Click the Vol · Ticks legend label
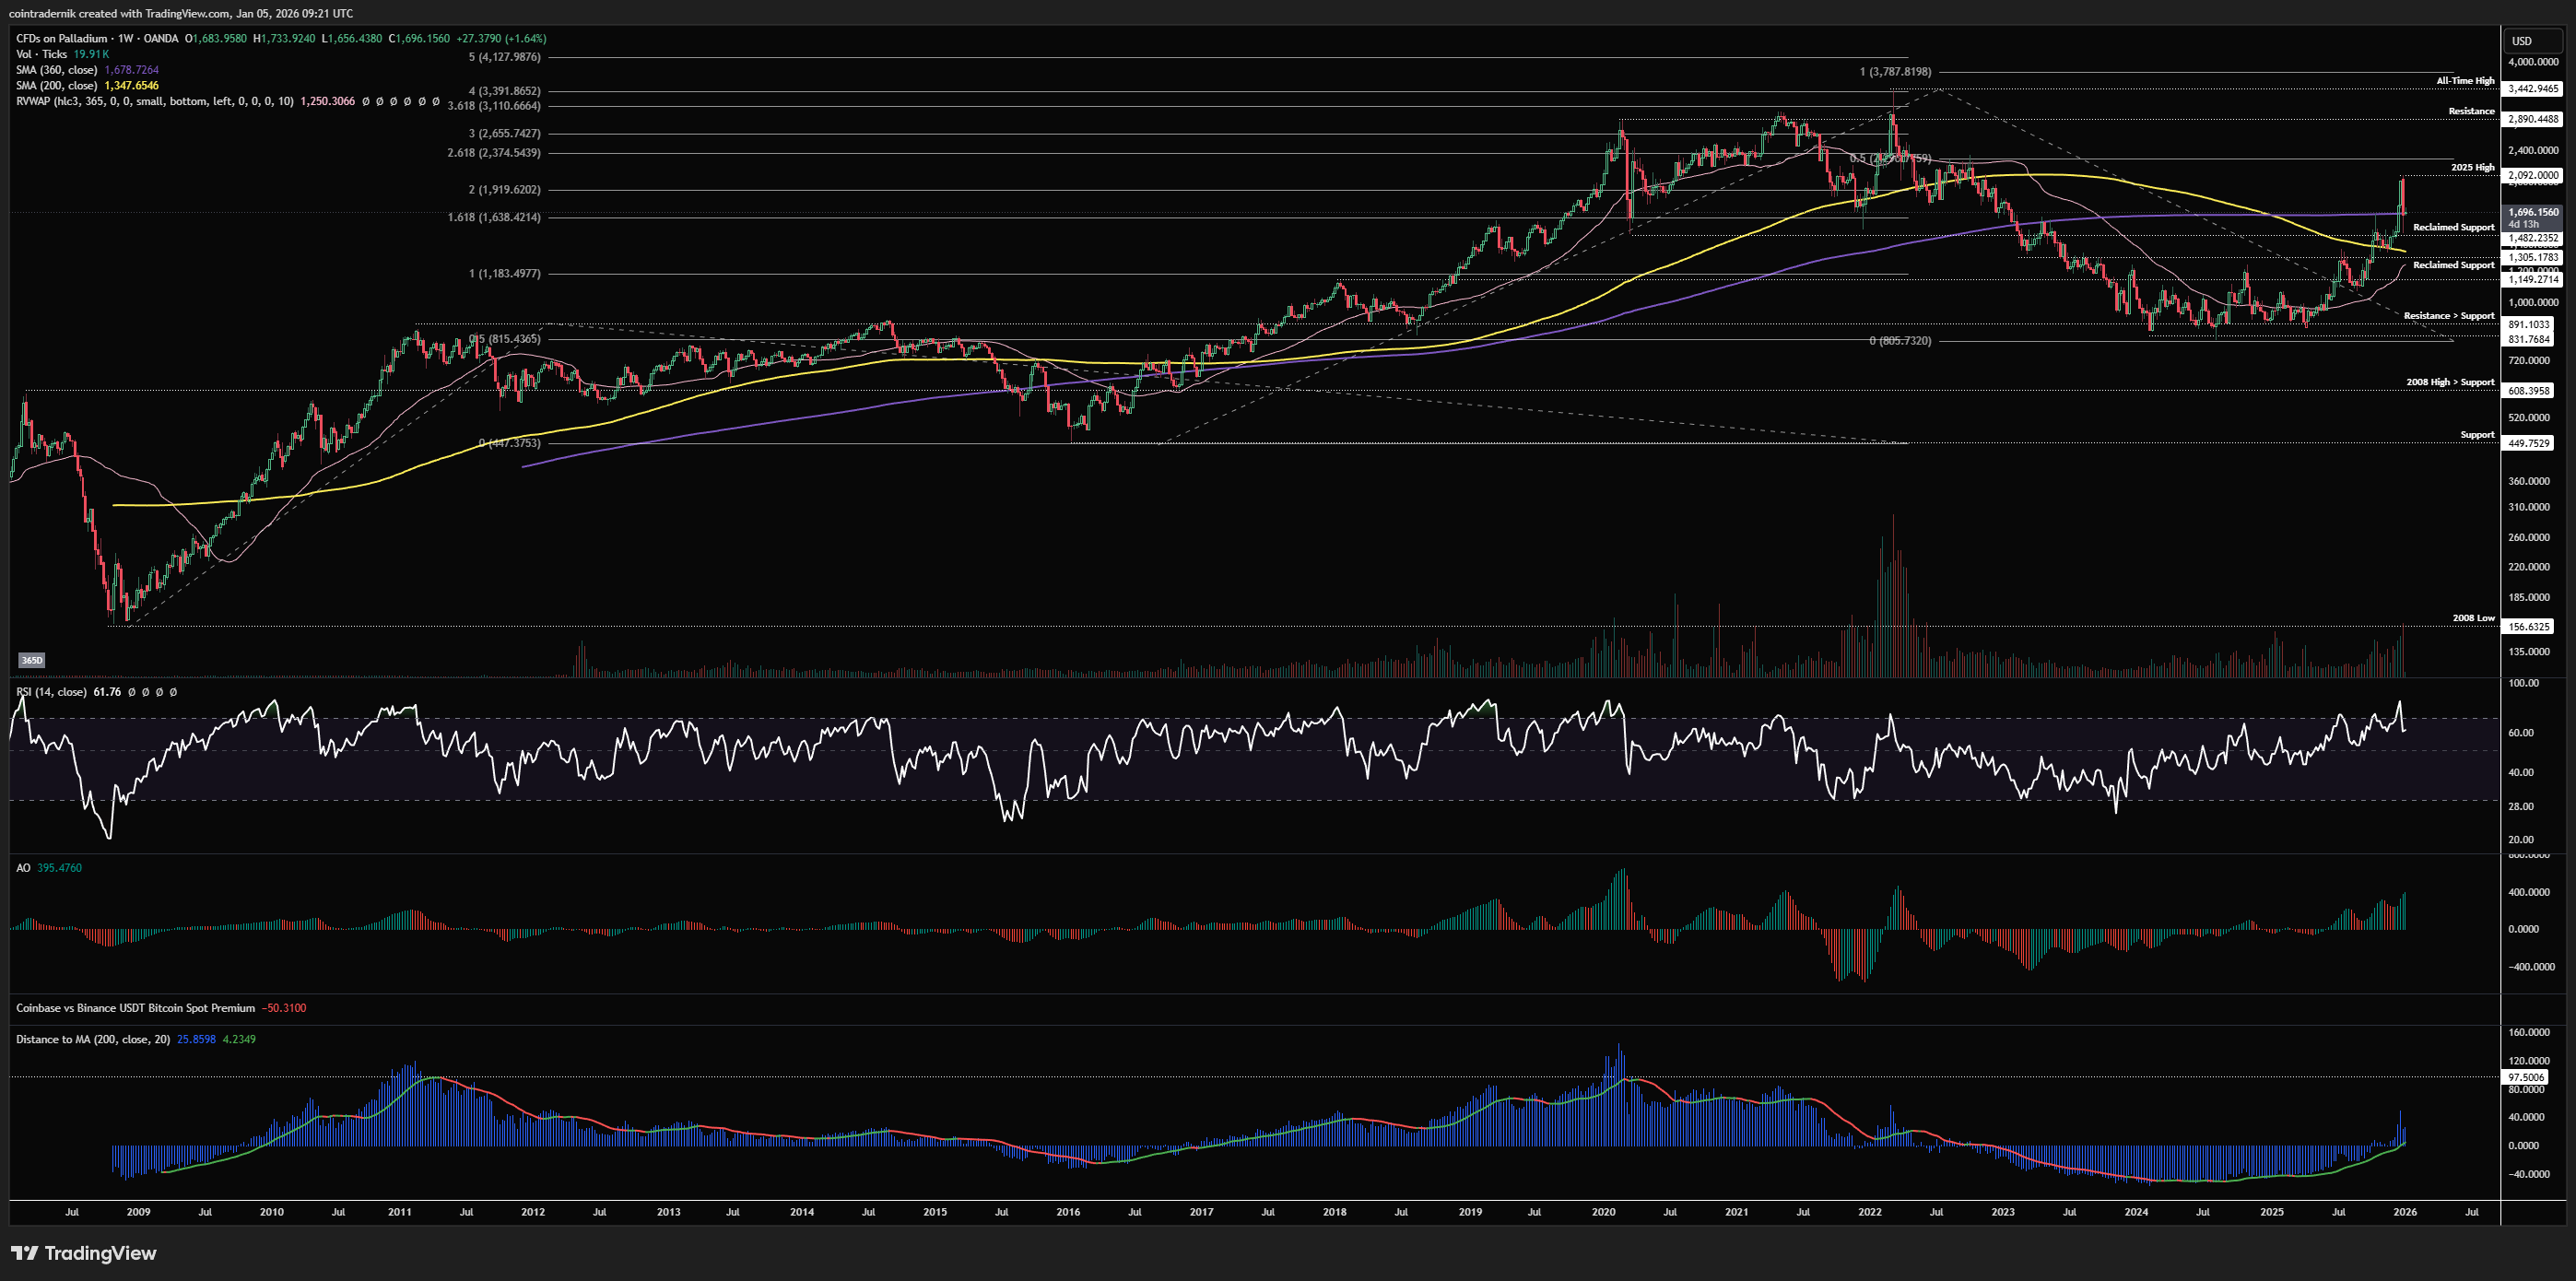 [x=41, y=54]
